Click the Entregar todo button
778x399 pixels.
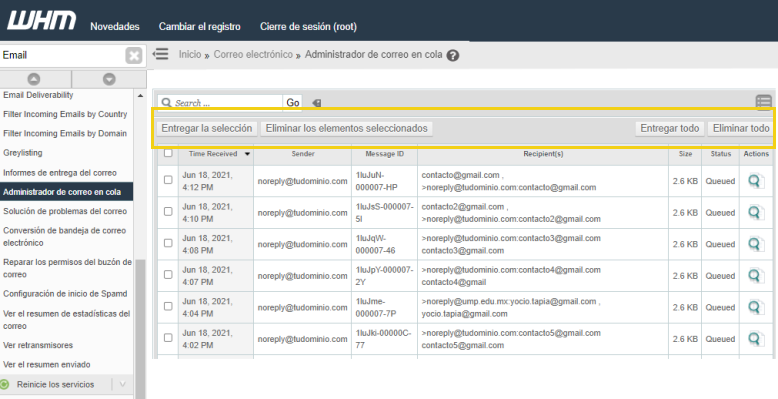669,129
